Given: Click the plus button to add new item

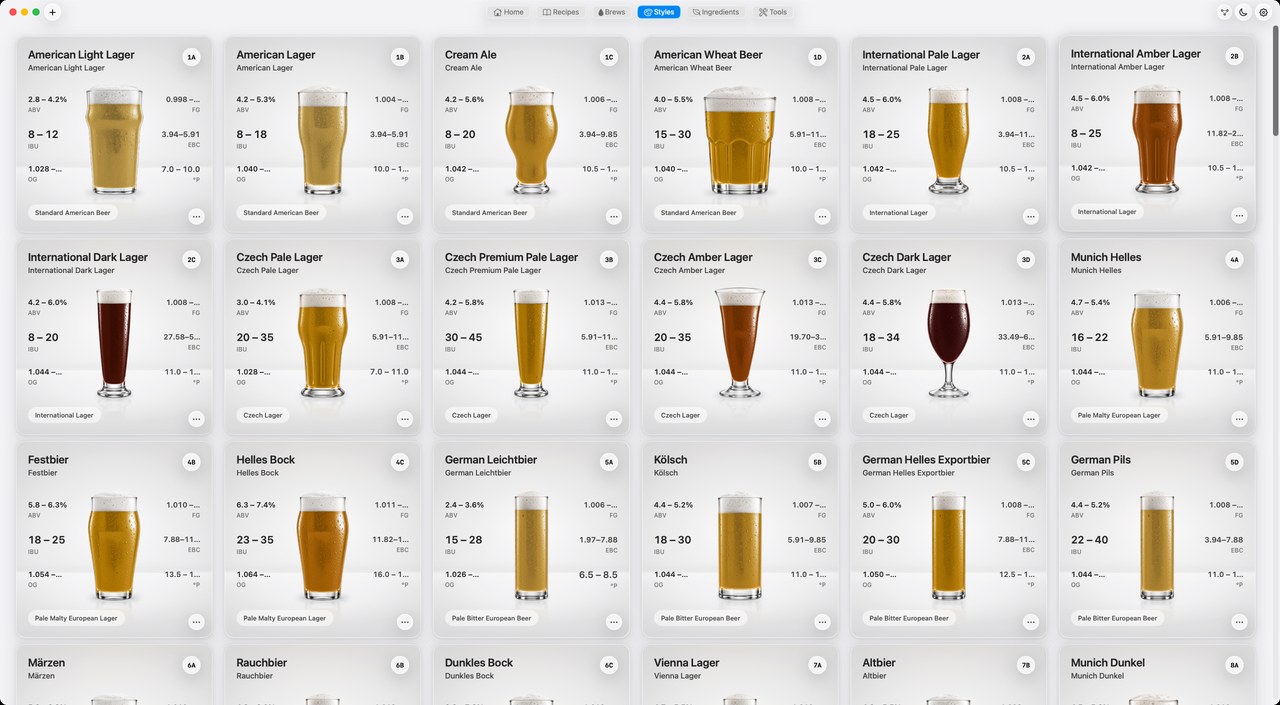Looking at the screenshot, I should pyautogui.click(x=53, y=12).
